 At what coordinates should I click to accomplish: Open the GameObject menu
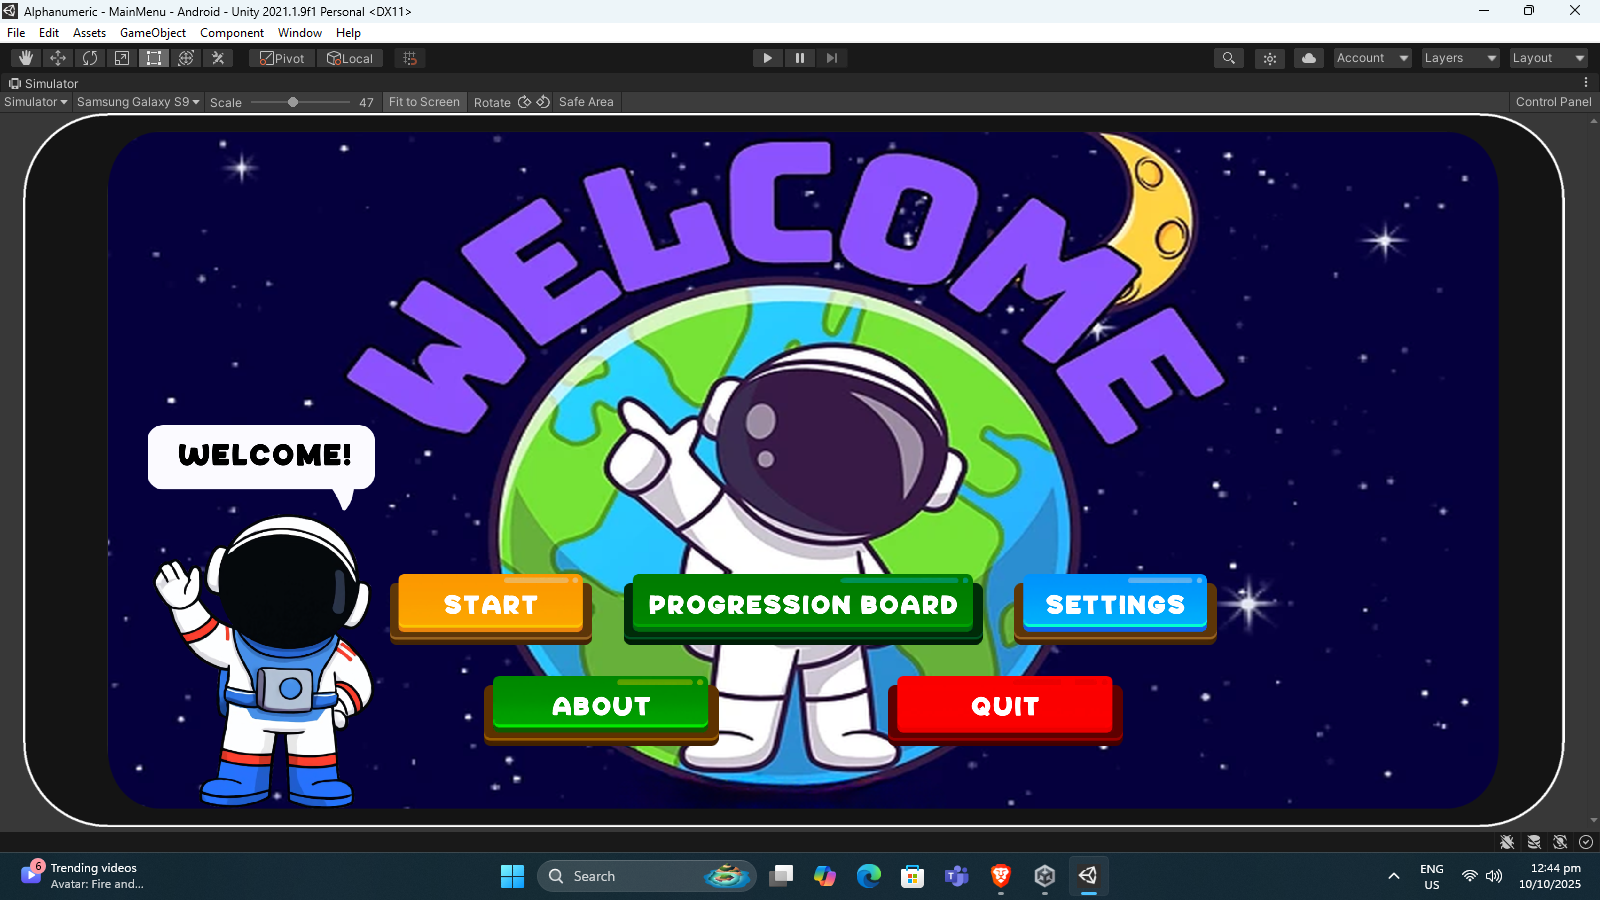click(x=152, y=33)
